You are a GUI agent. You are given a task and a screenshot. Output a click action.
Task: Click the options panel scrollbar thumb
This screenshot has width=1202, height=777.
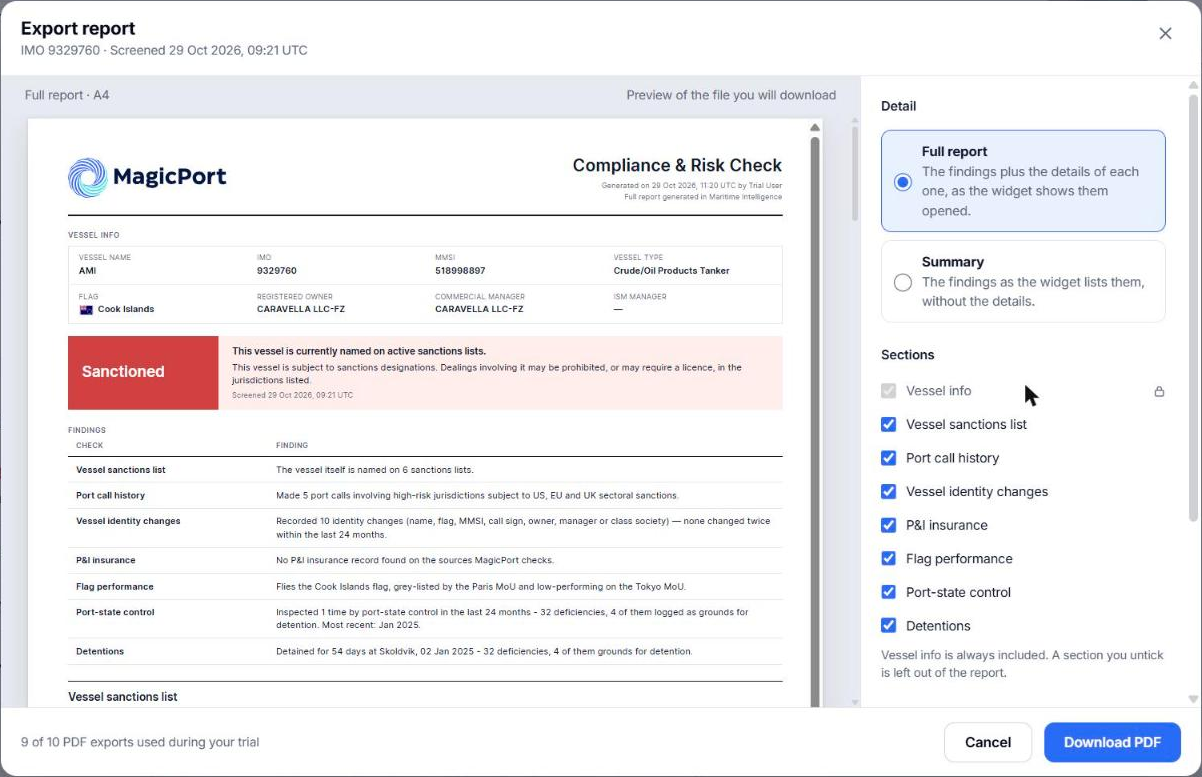tap(1193, 308)
